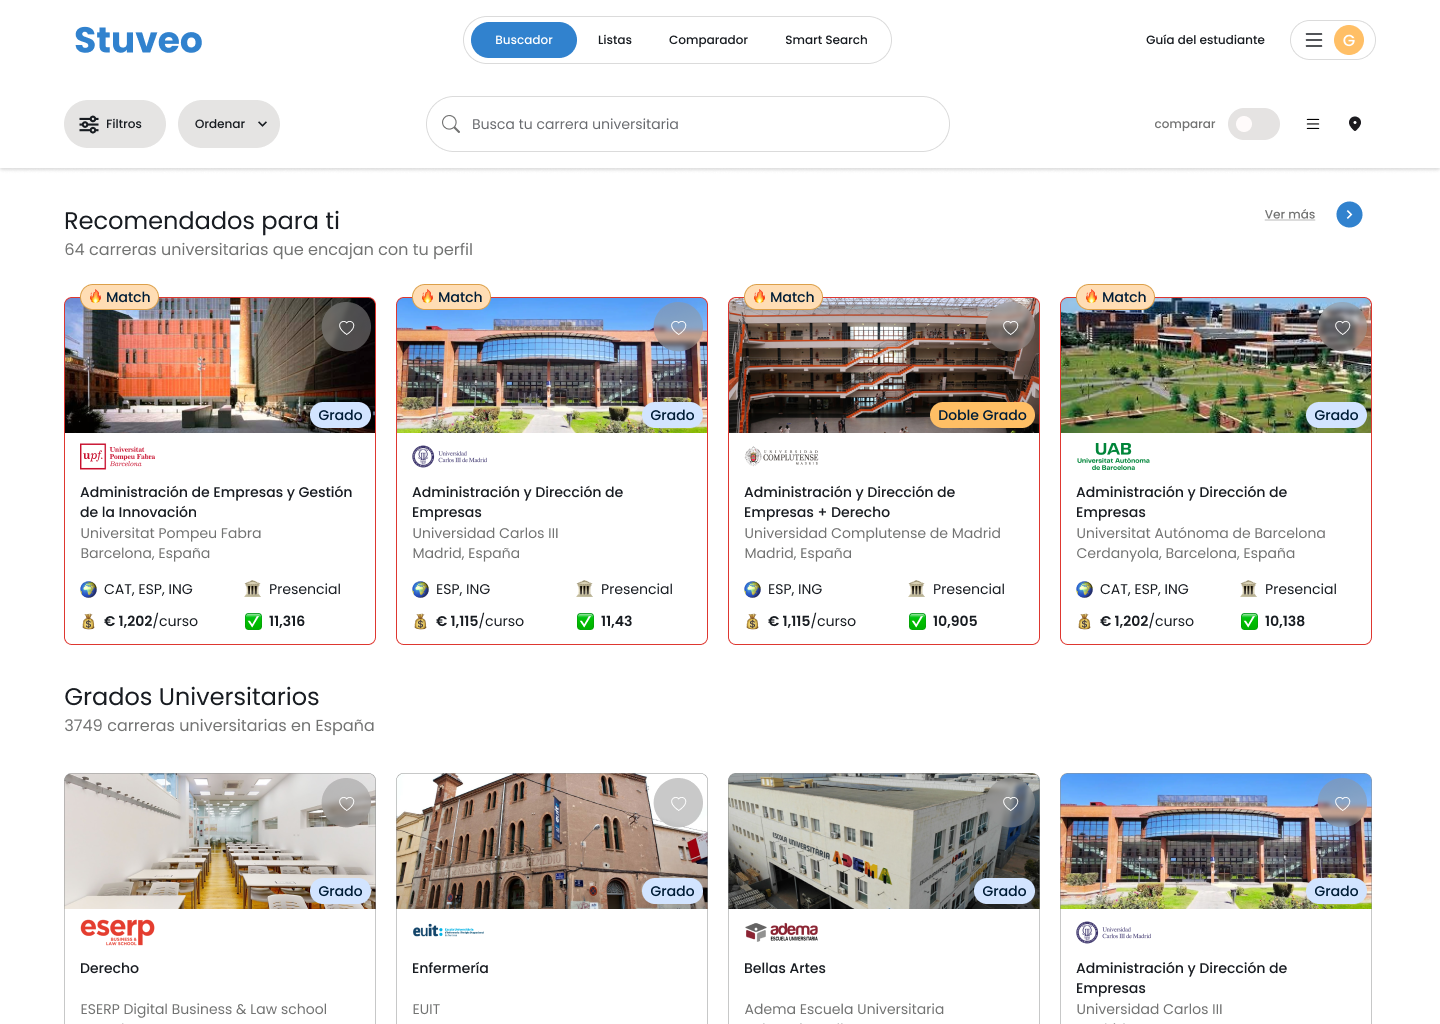Click the blue arrow next to Ver más
This screenshot has width=1440, height=1024.
pyautogui.click(x=1349, y=214)
